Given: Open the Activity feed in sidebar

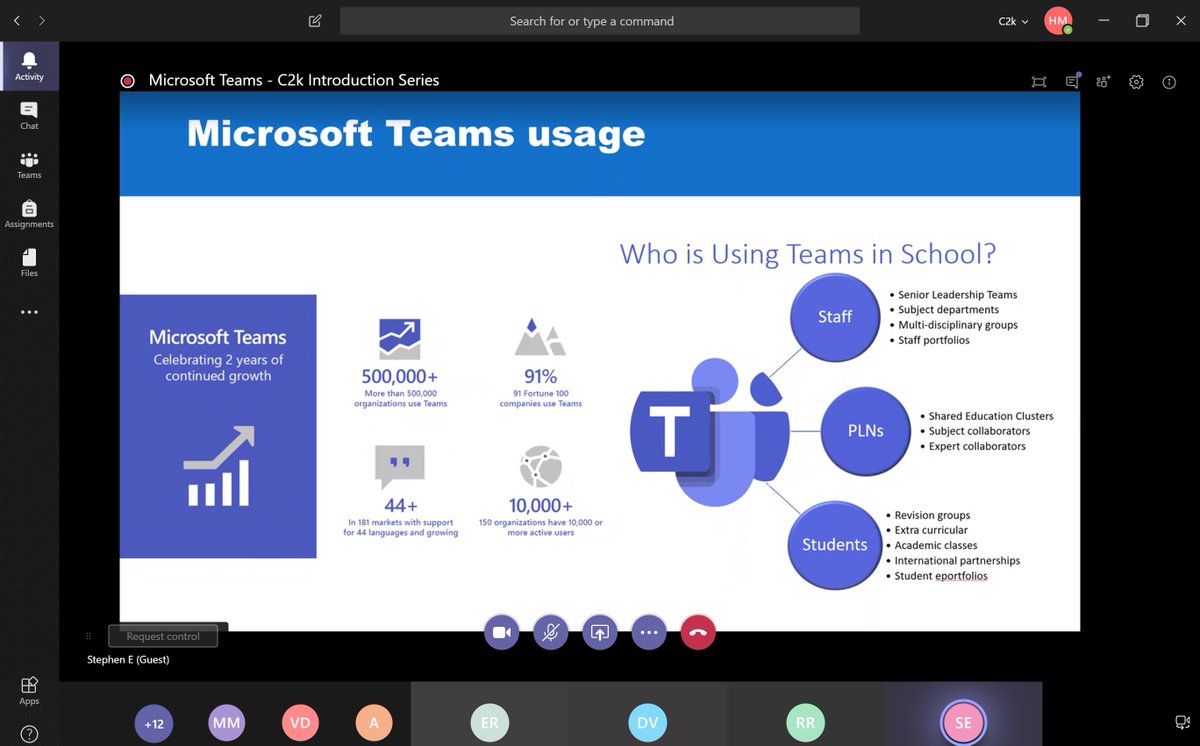Looking at the screenshot, I should tap(29, 65).
